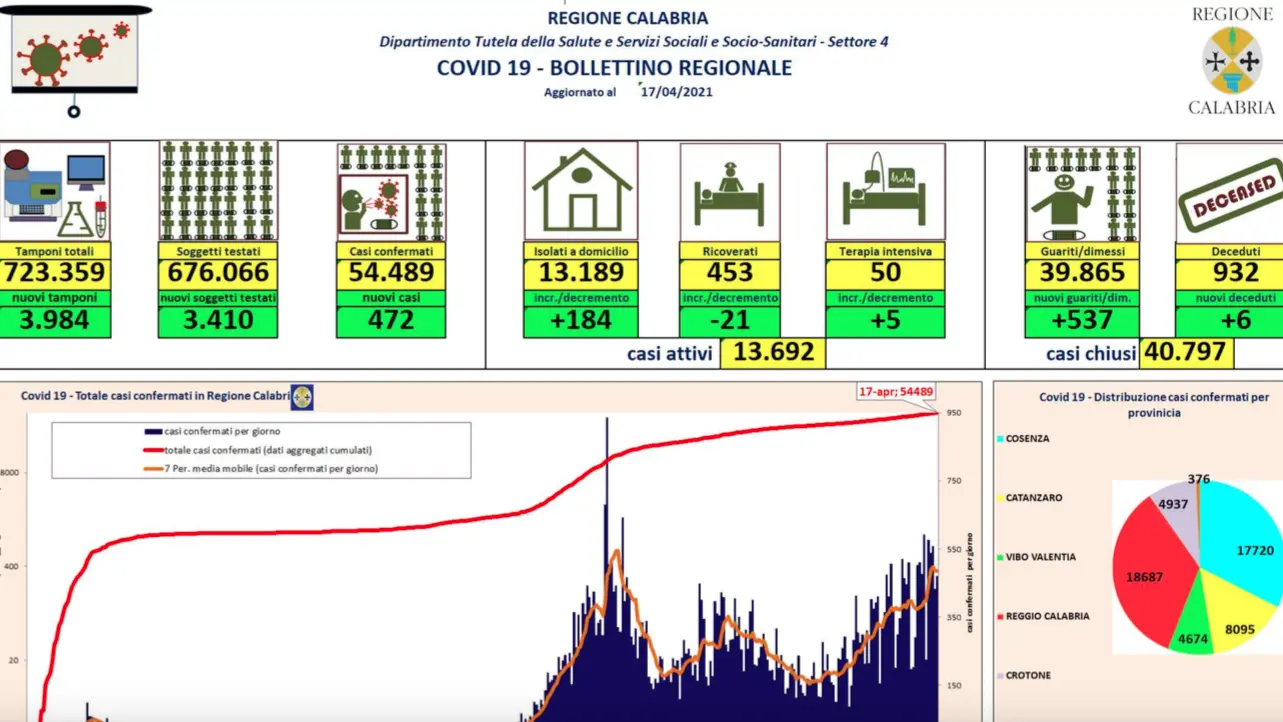This screenshot has height=722, width=1283.
Task: Click the yellow Catanzaro slice labeled 8095
Action: 1238,618
